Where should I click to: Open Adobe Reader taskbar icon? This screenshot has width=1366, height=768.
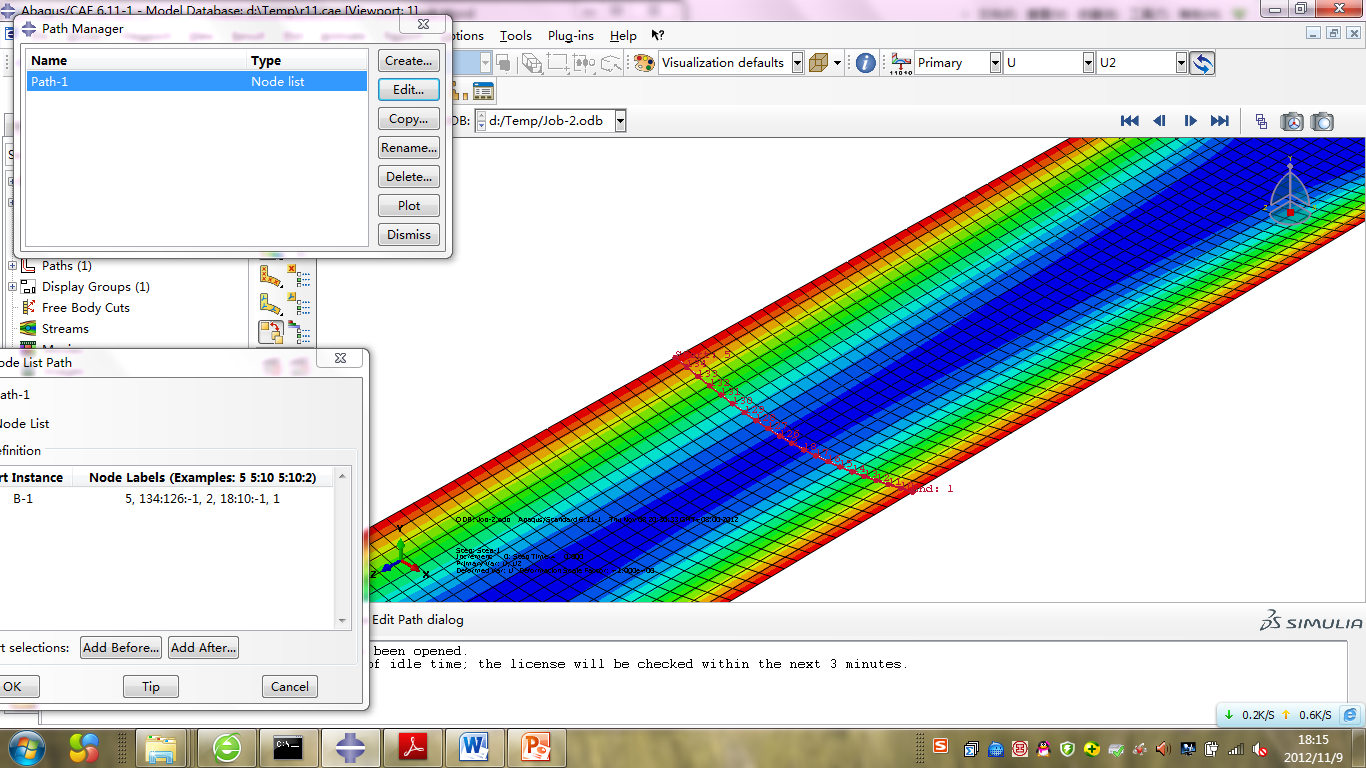(x=413, y=748)
